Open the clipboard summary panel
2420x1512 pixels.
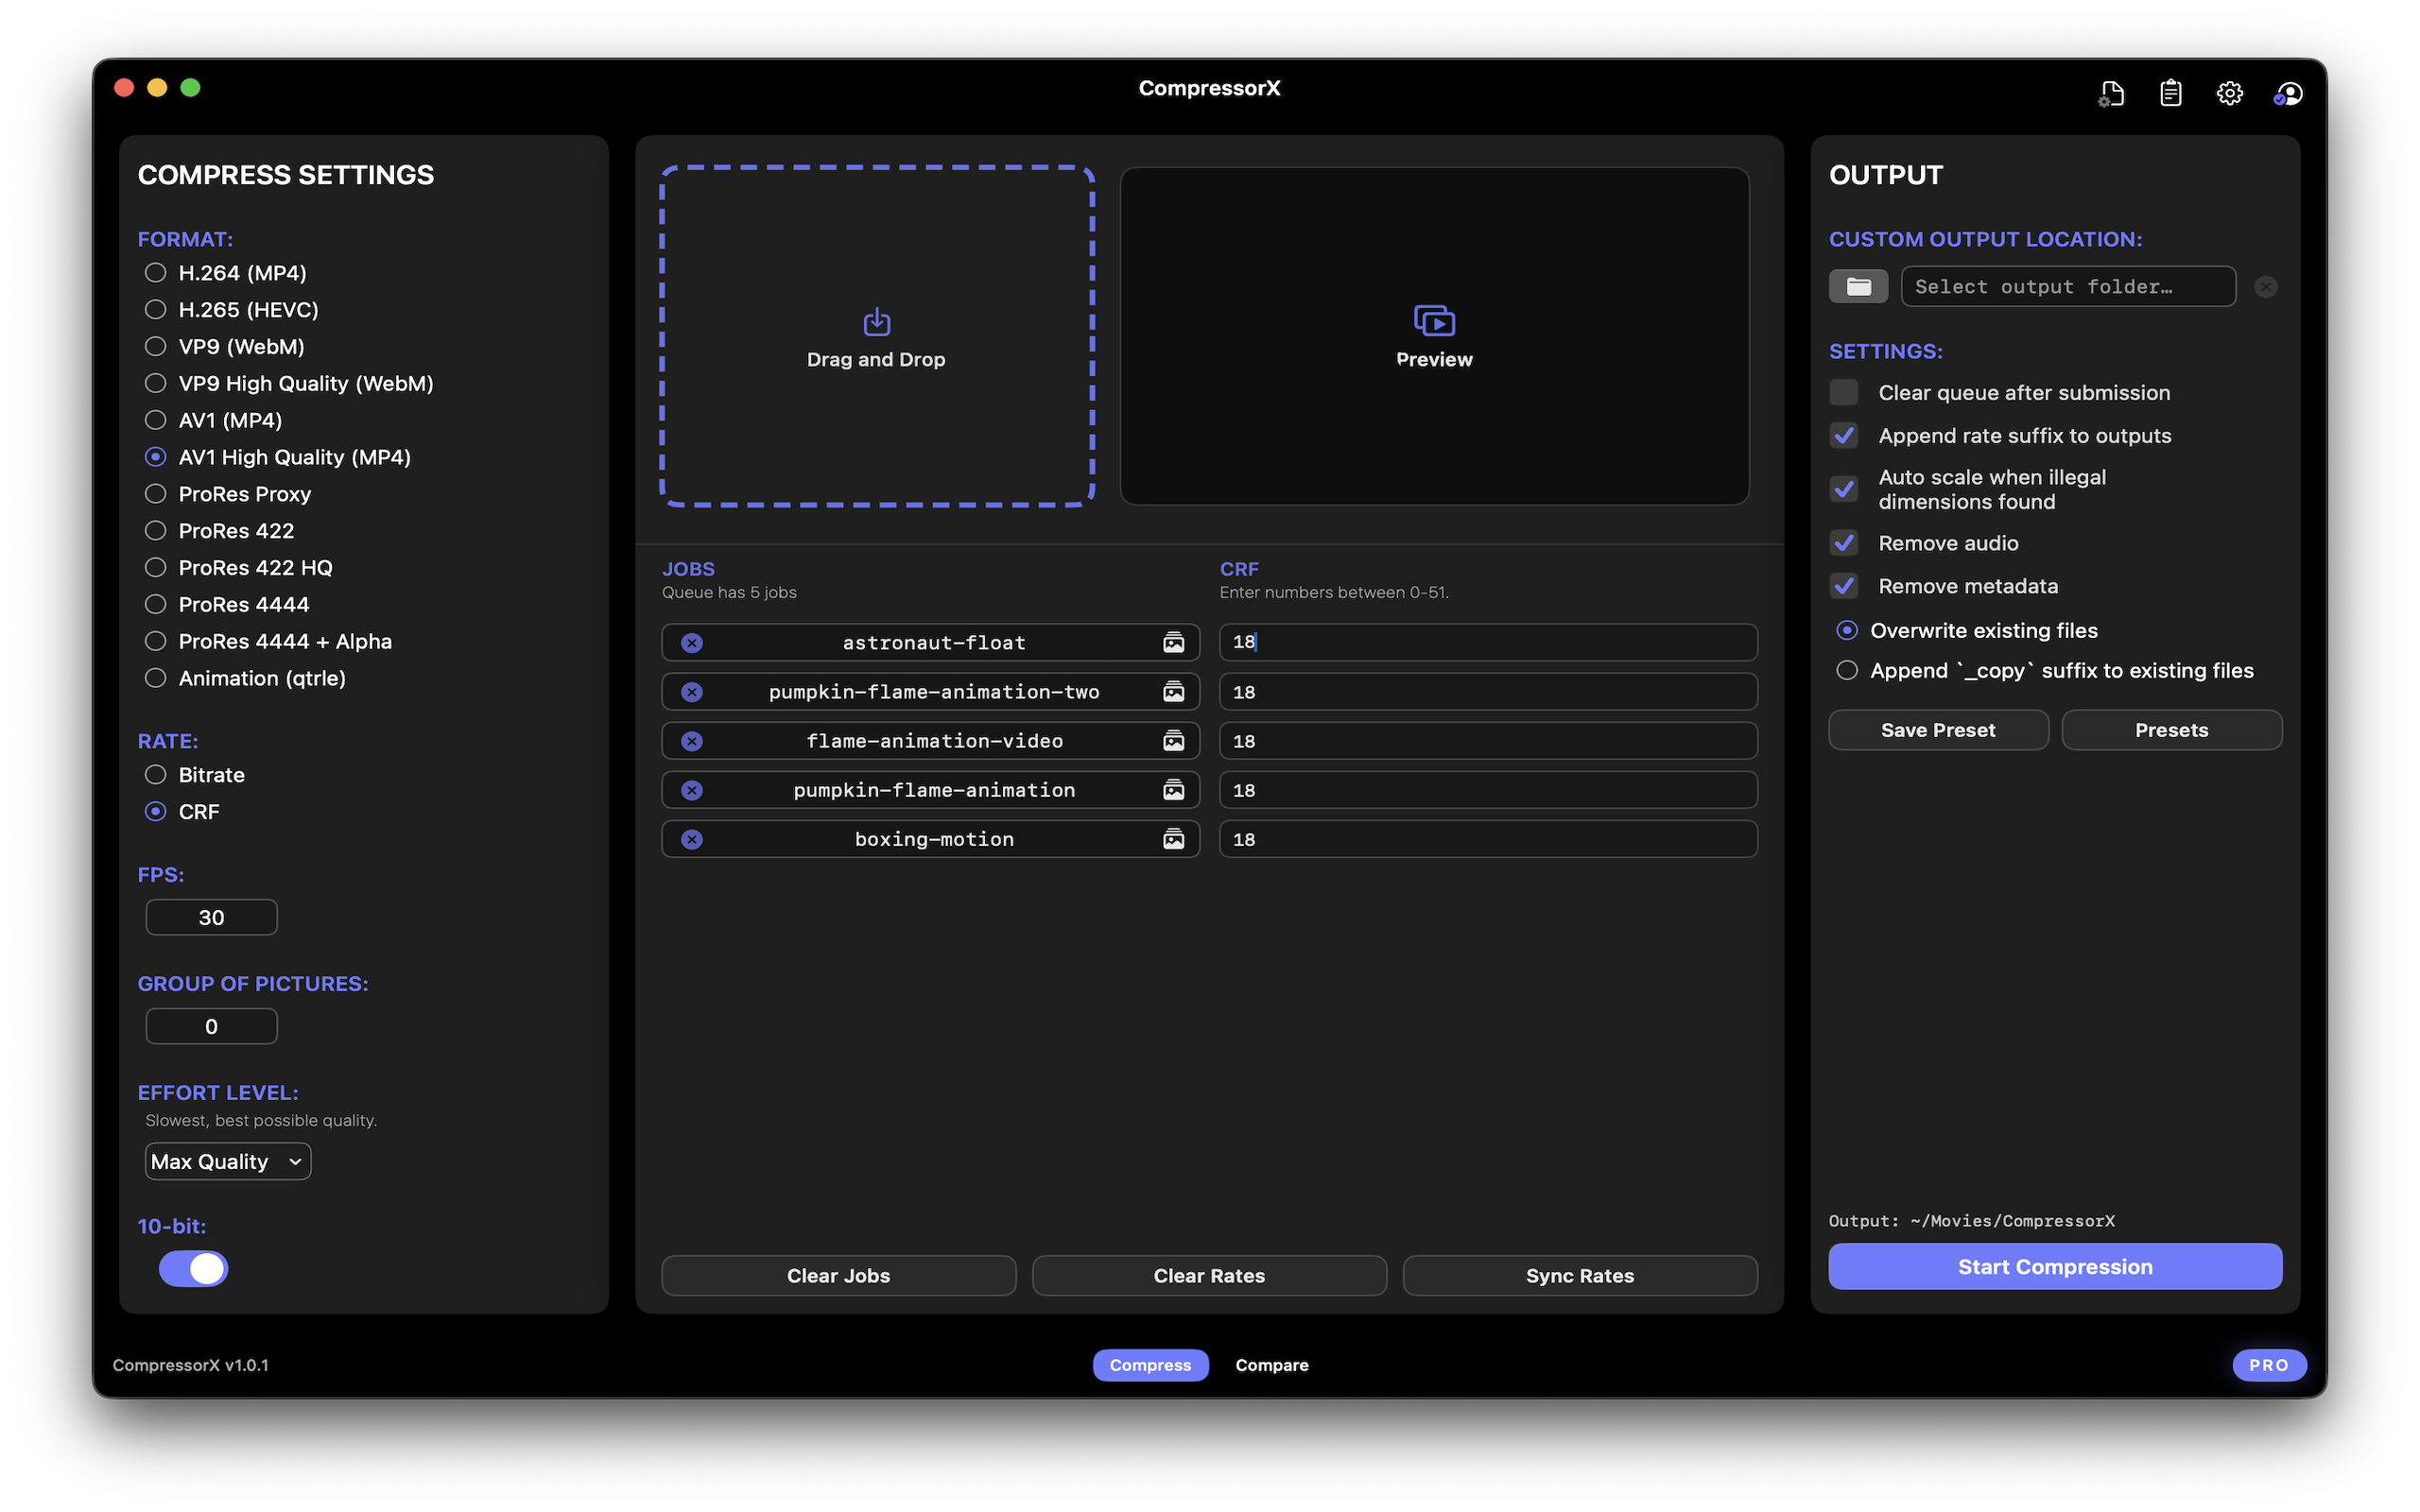(x=2170, y=93)
